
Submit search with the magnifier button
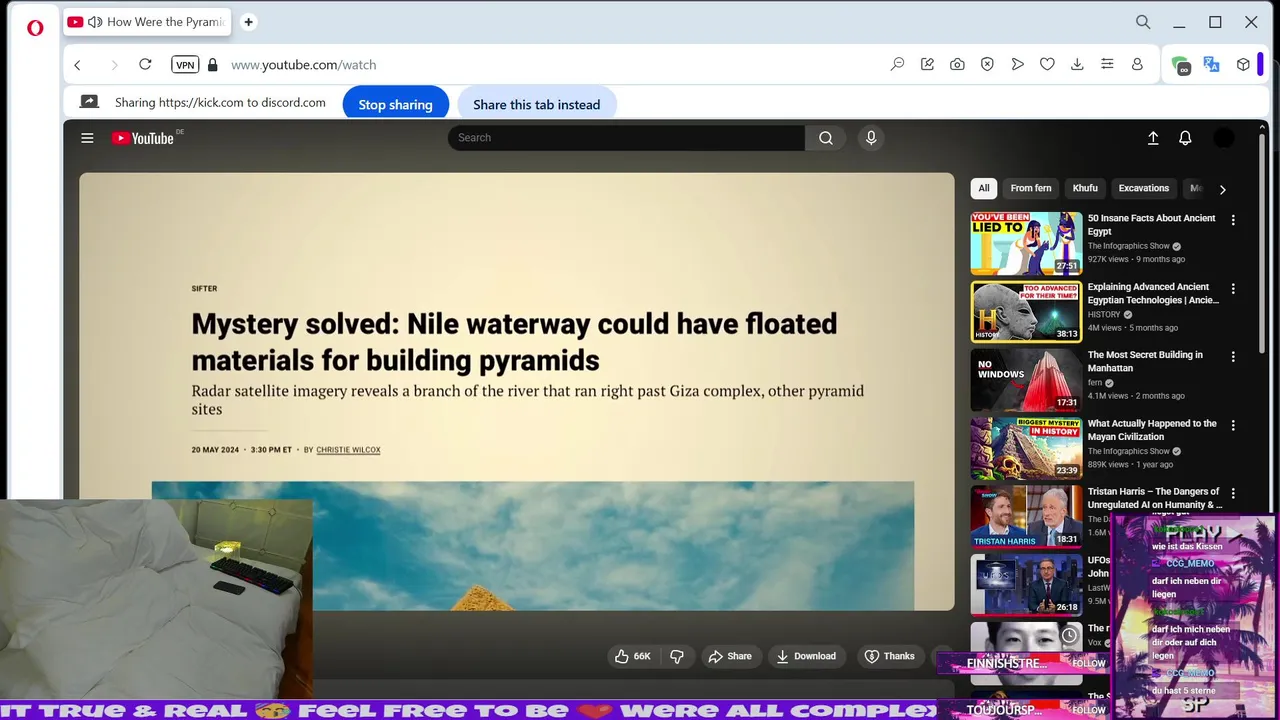[x=826, y=138]
